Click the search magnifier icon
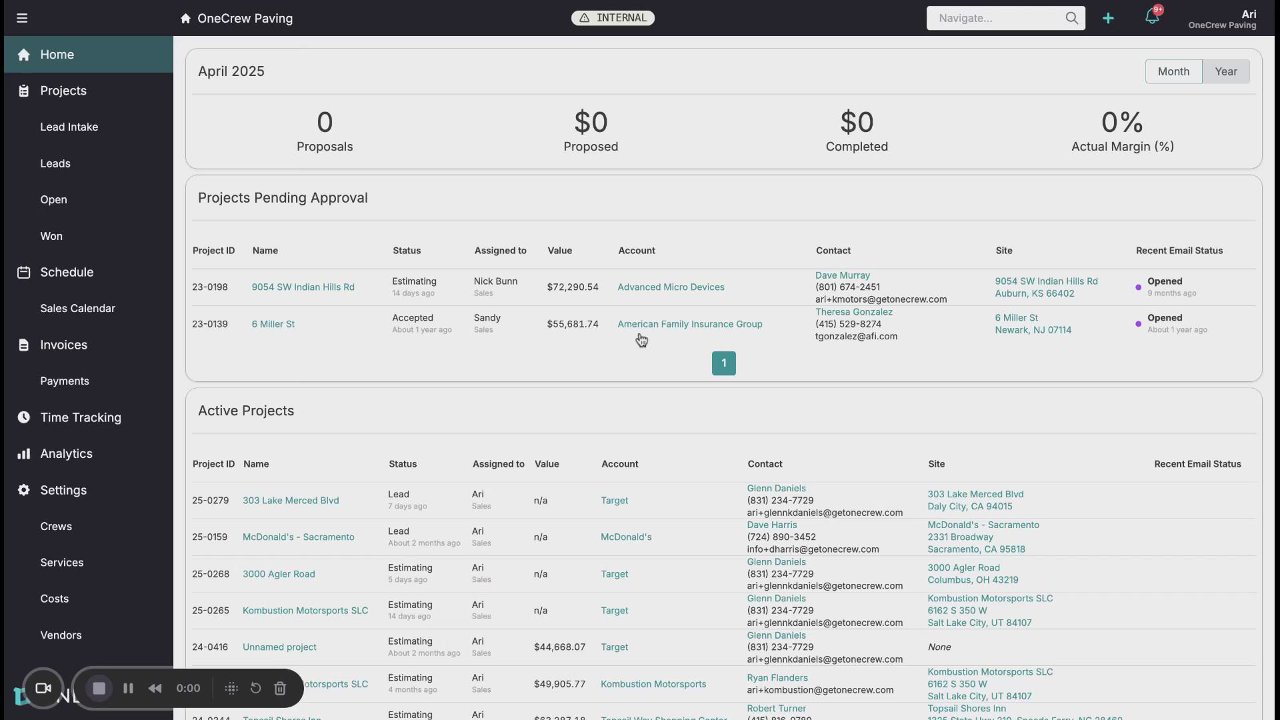 click(x=1072, y=18)
